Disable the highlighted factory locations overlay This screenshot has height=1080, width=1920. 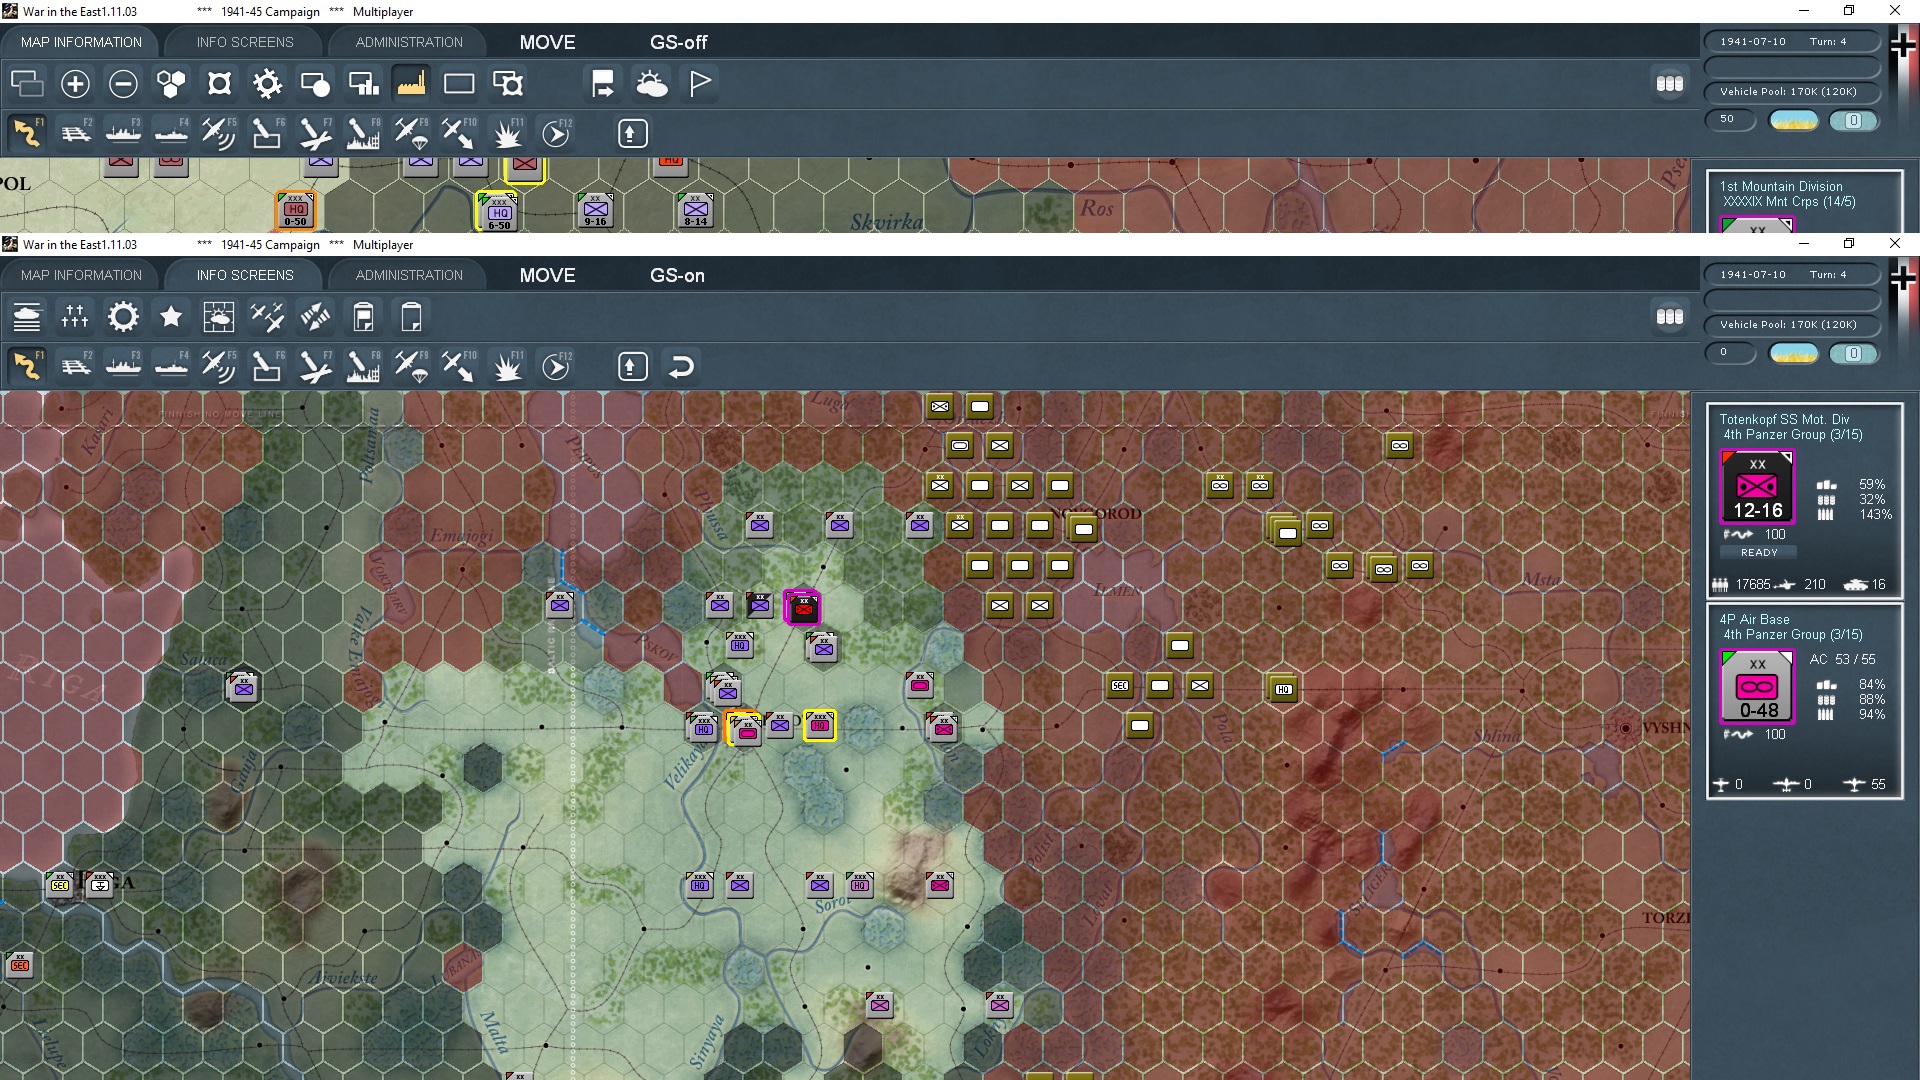411,84
